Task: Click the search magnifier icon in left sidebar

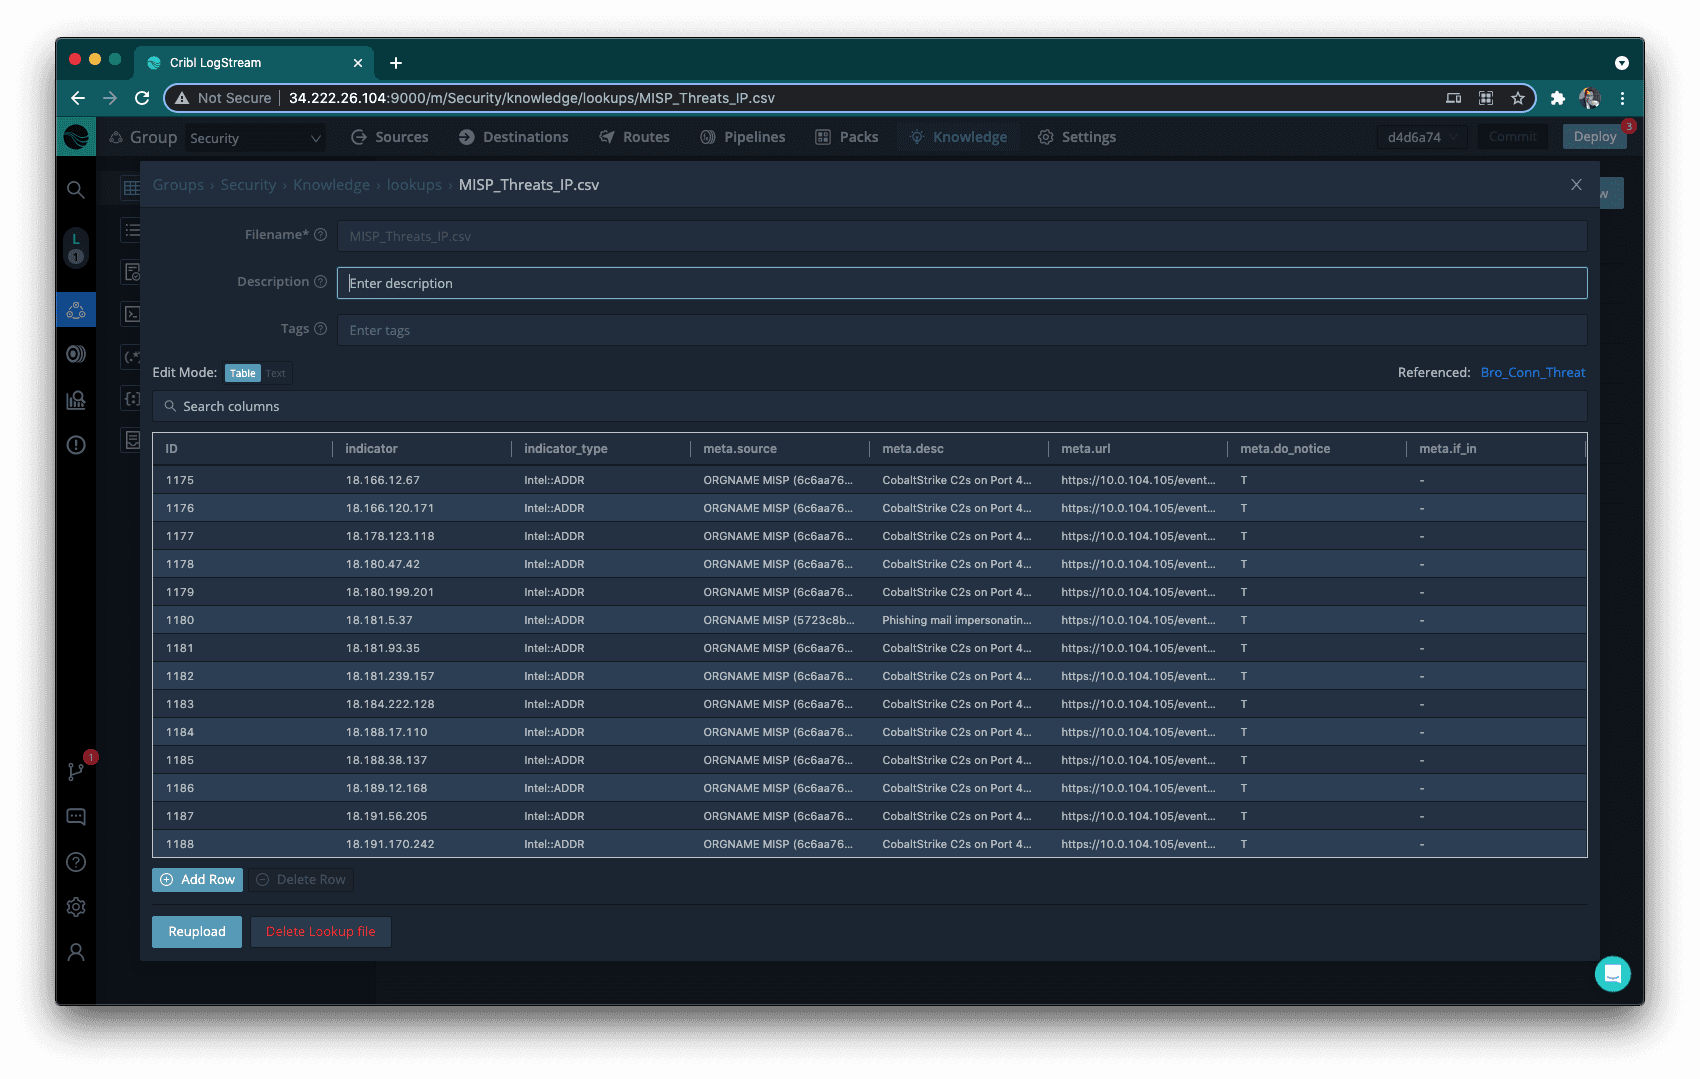Action: [x=76, y=189]
